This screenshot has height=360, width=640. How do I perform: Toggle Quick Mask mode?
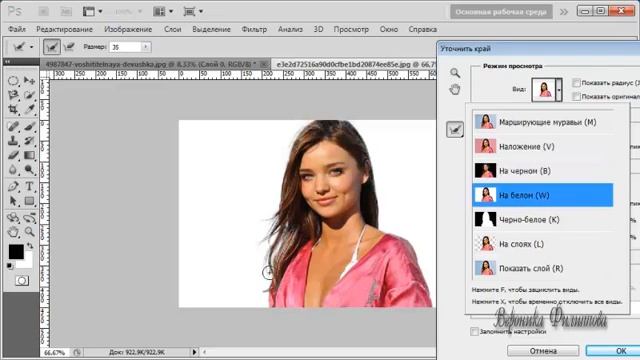pyautogui.click(x=22, y=281)
